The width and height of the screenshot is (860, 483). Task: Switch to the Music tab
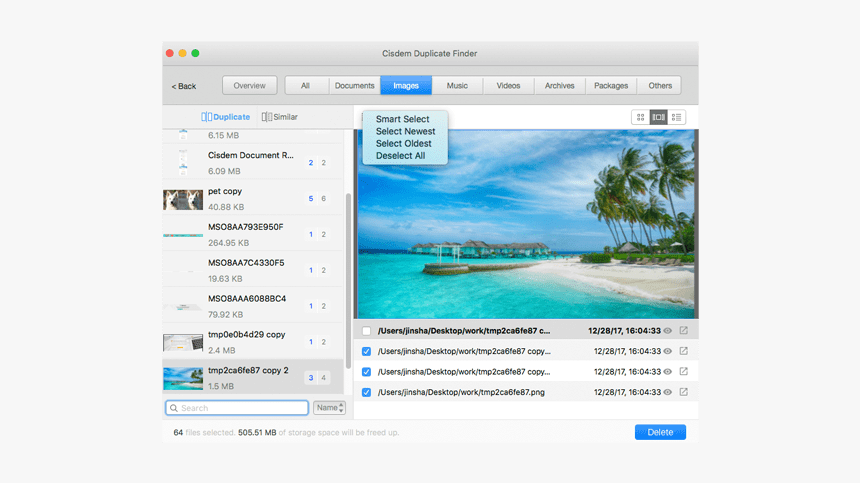[x=457, y=86]
